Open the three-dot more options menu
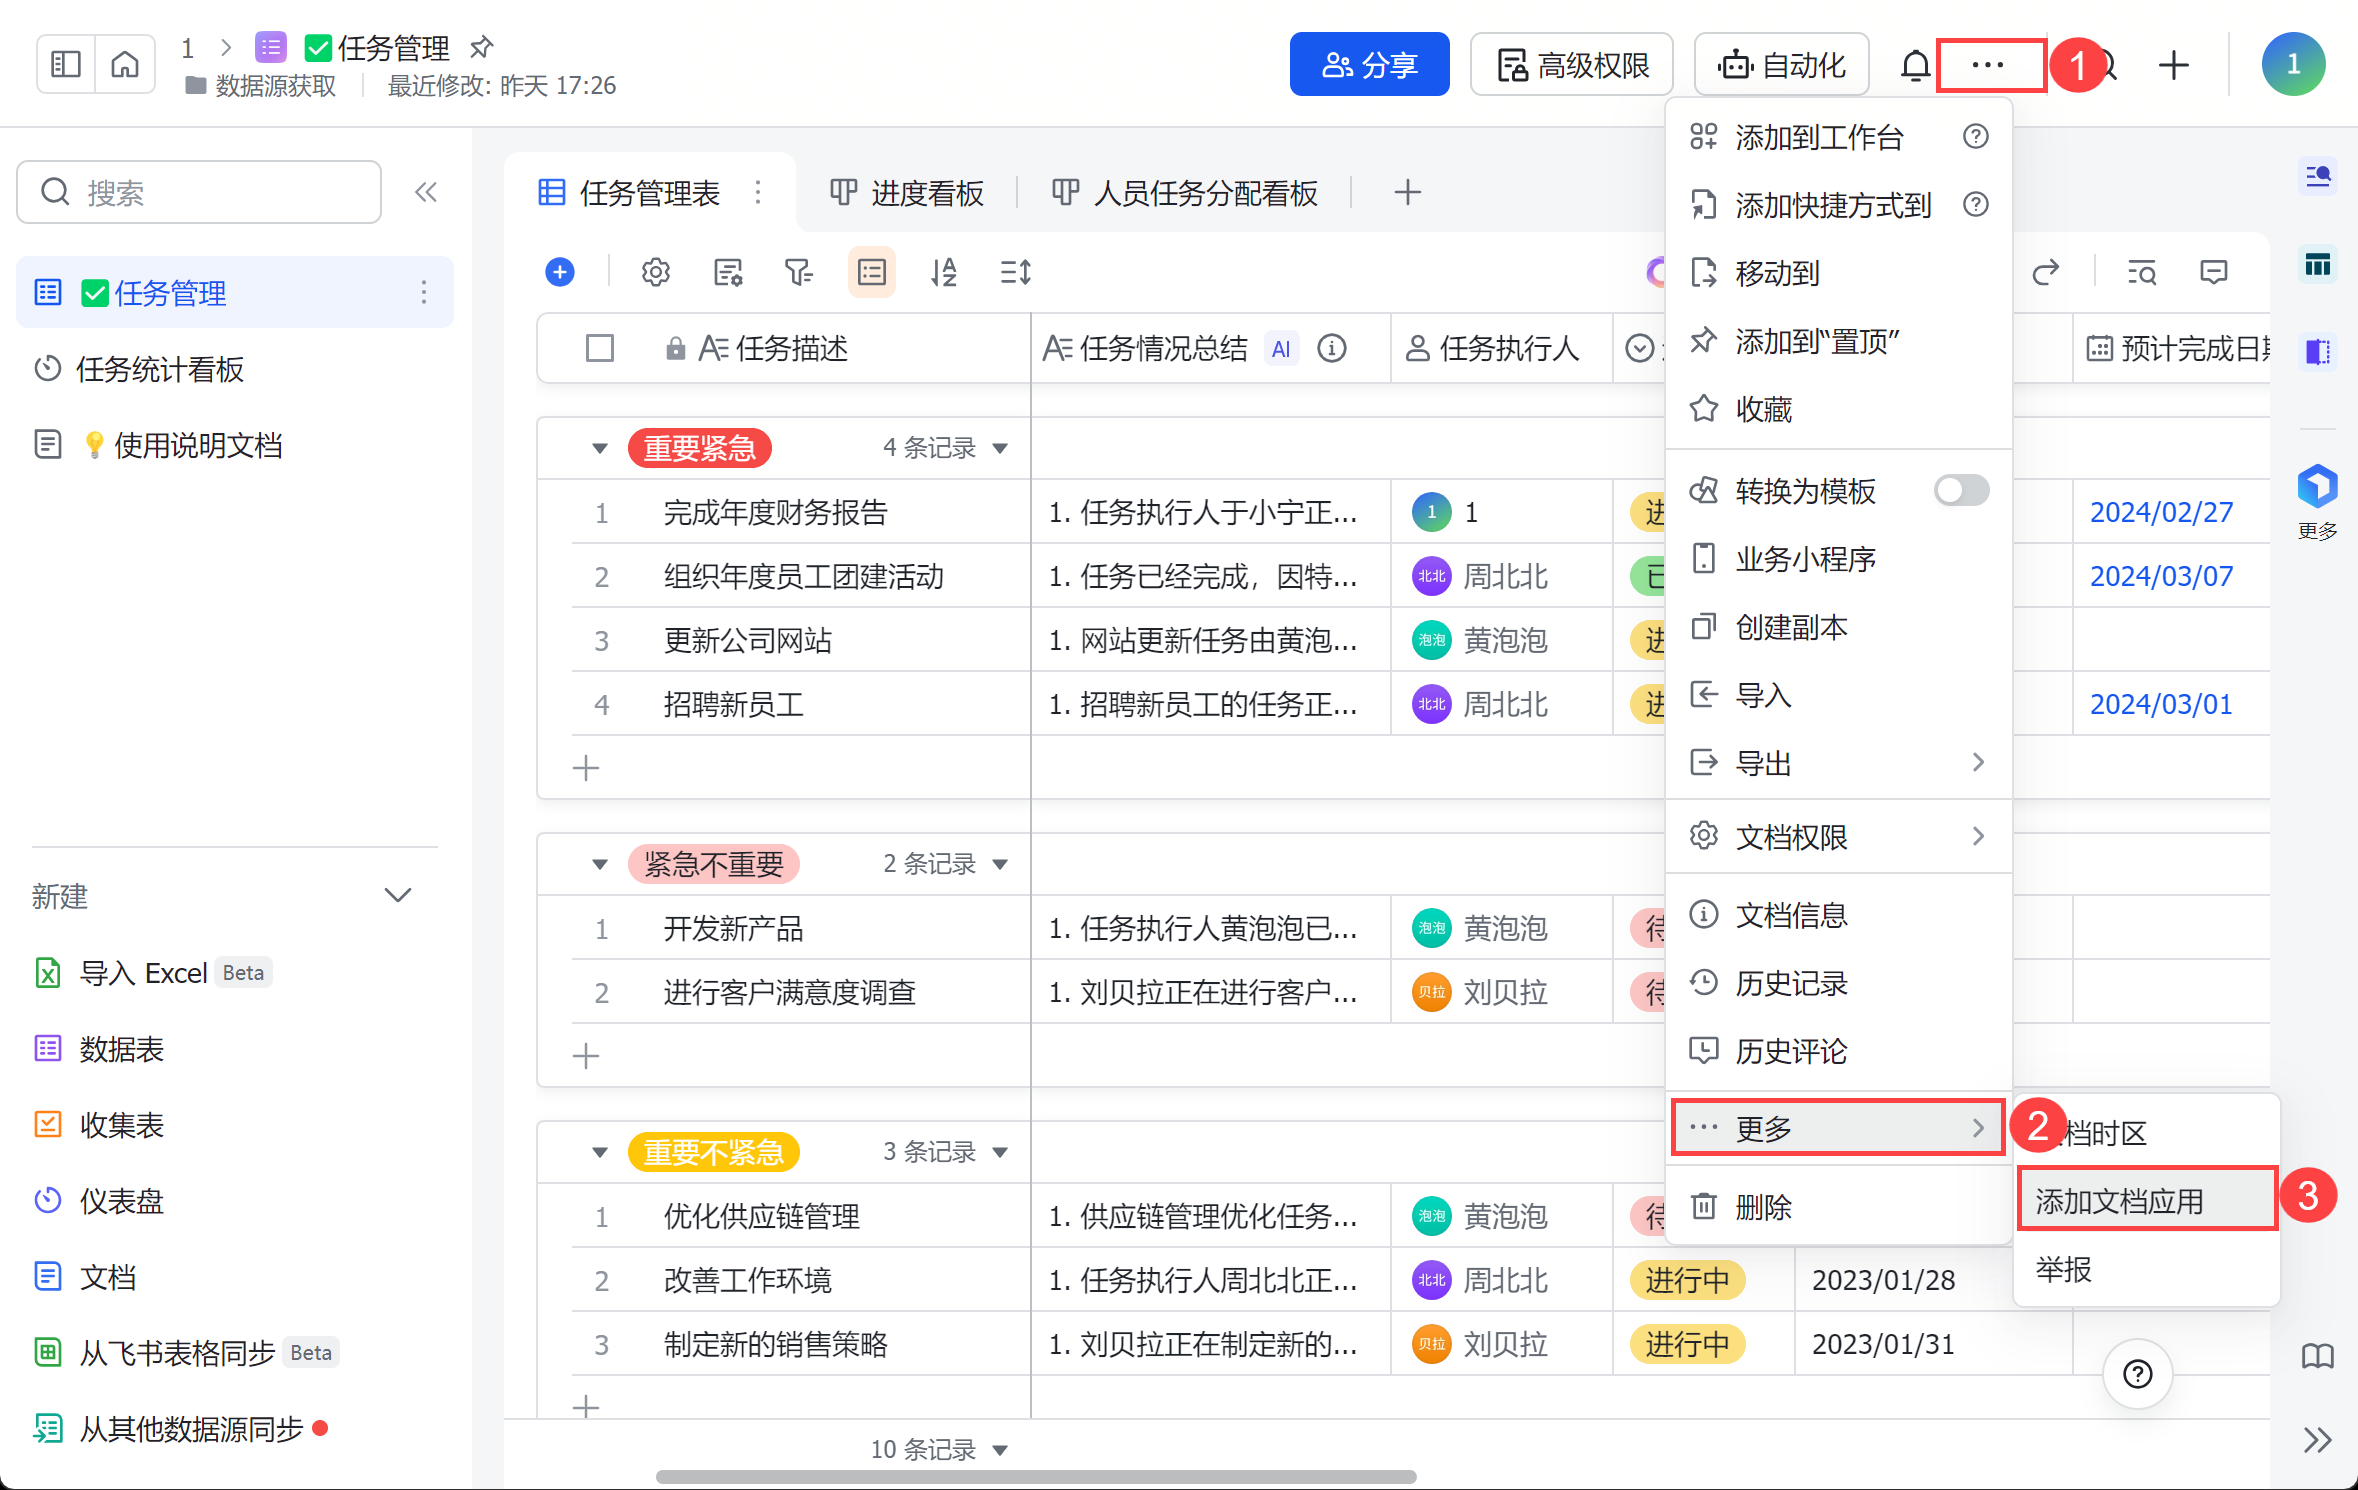The image size is (2358, 1490). pyautogui.click(x=1988, y=65)
